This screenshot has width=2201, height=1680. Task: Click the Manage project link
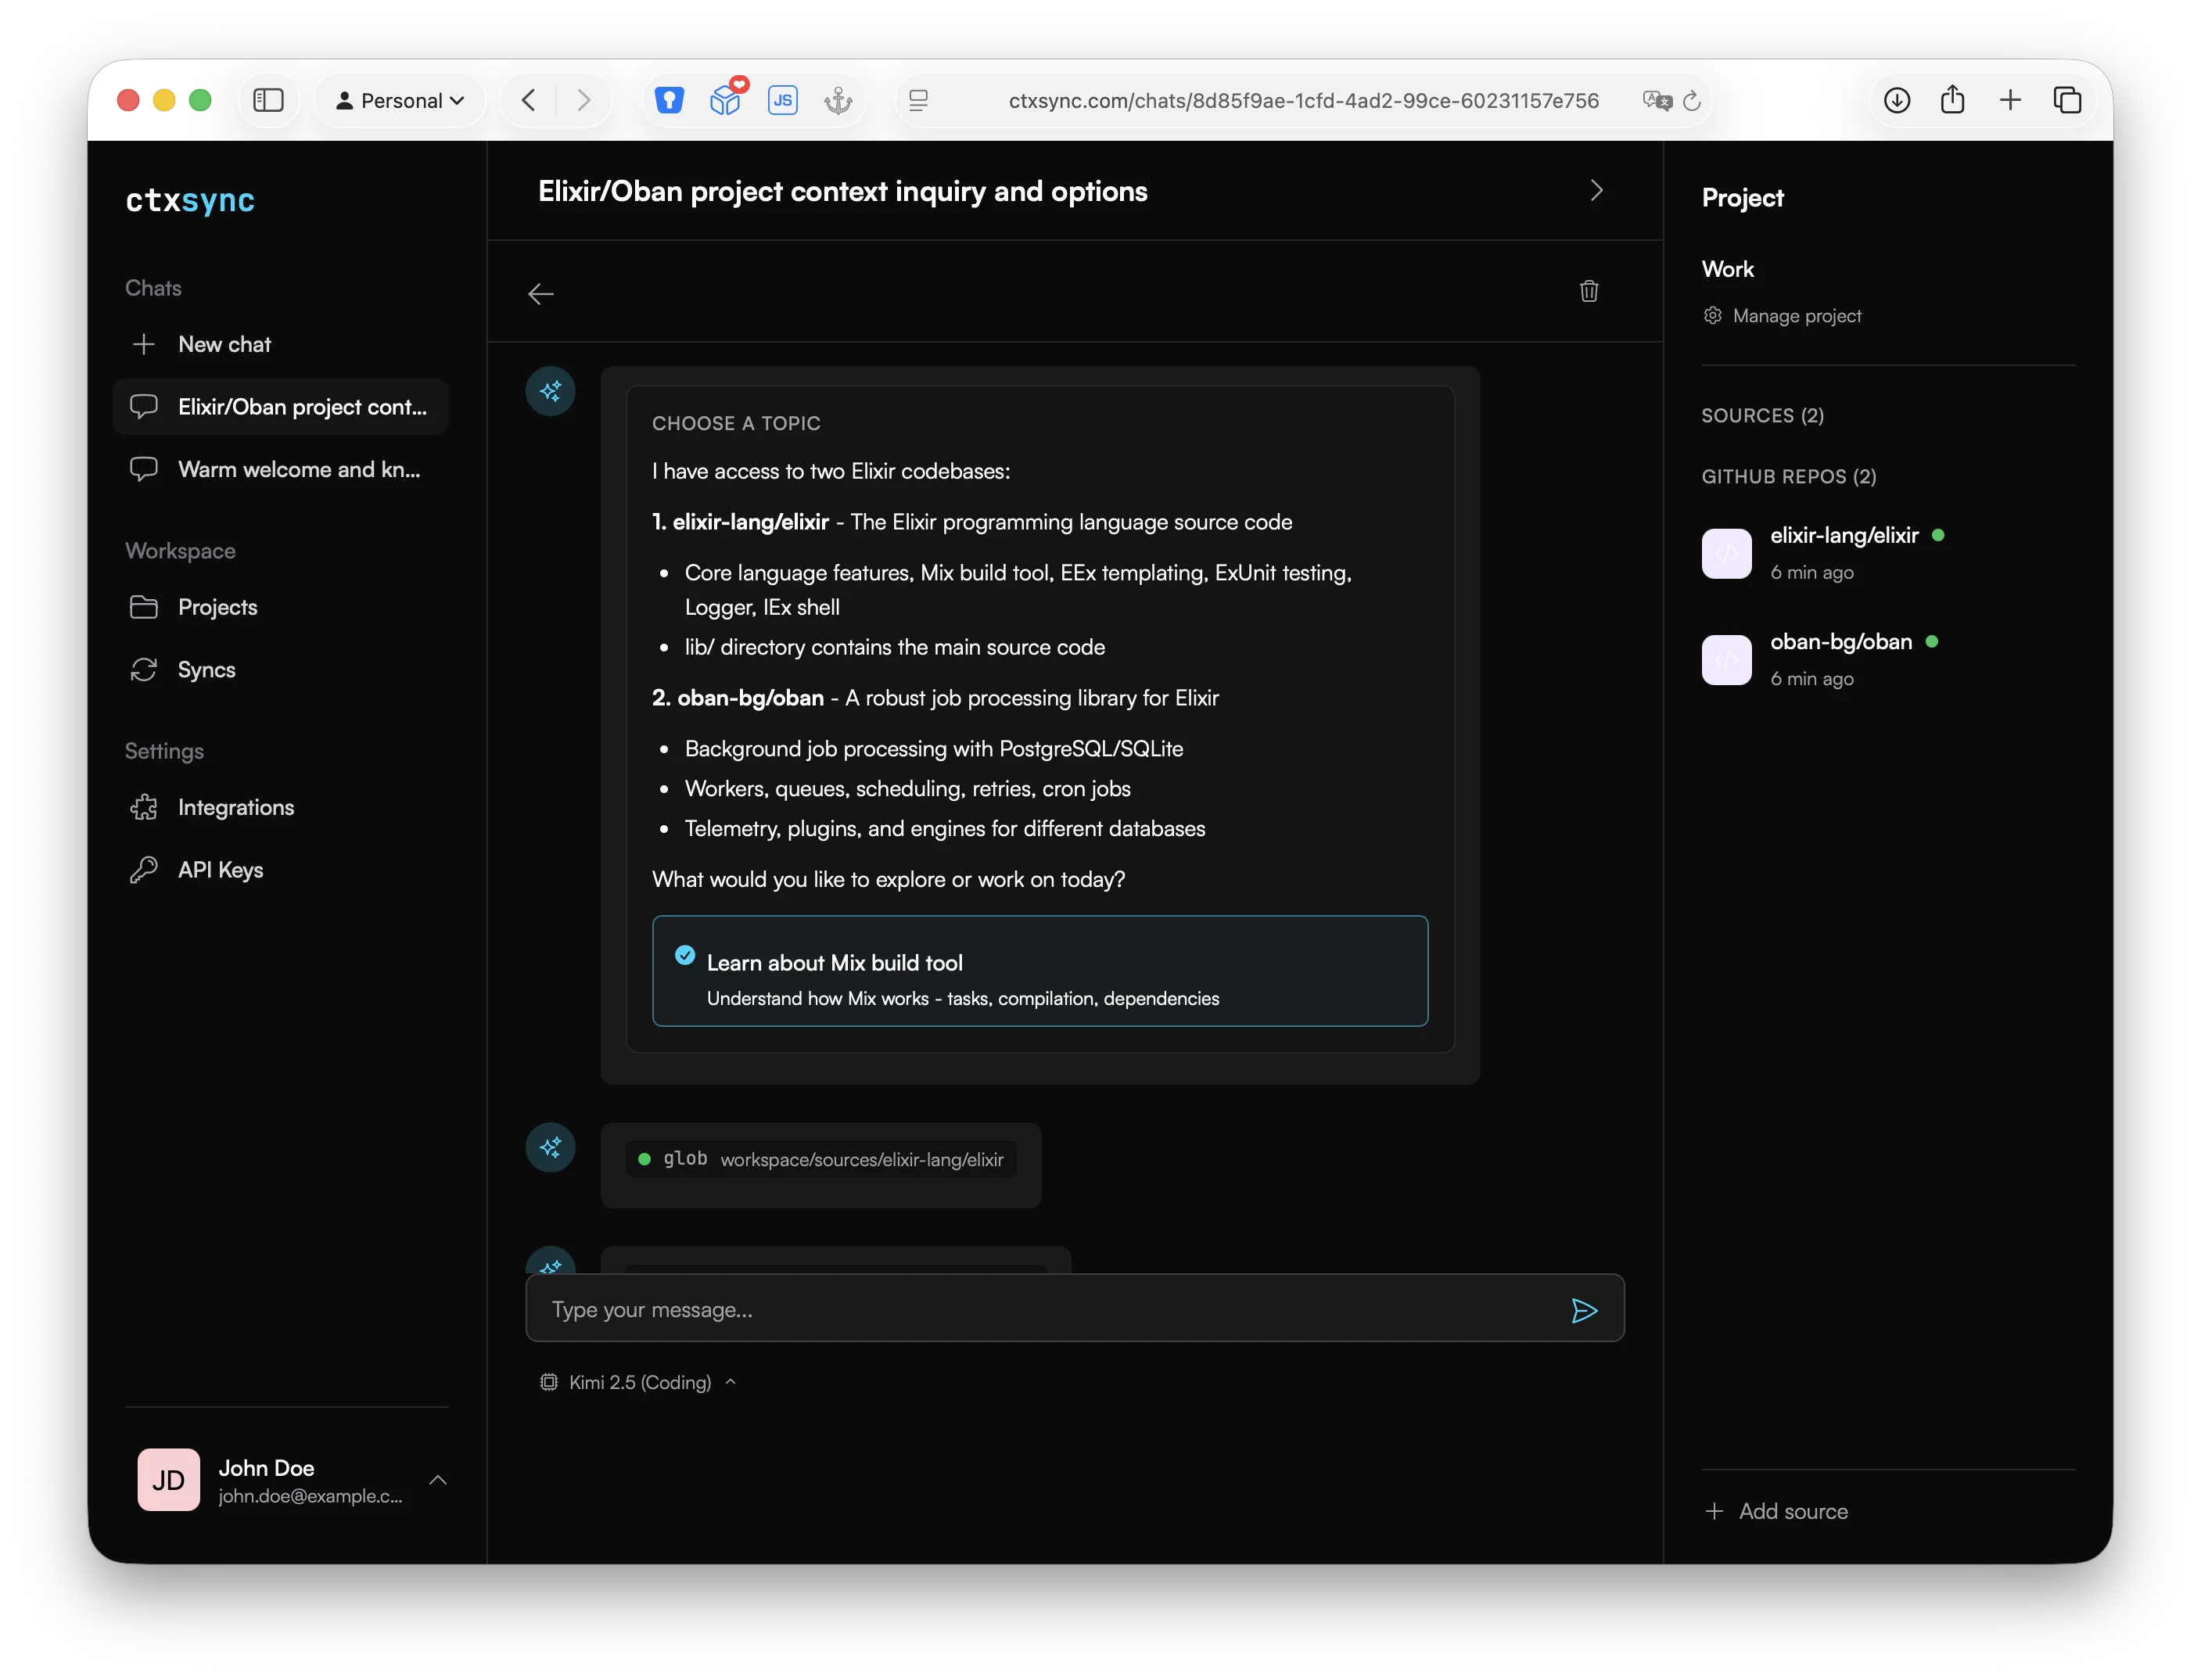pyautogui.click(x=1796, y=316)
